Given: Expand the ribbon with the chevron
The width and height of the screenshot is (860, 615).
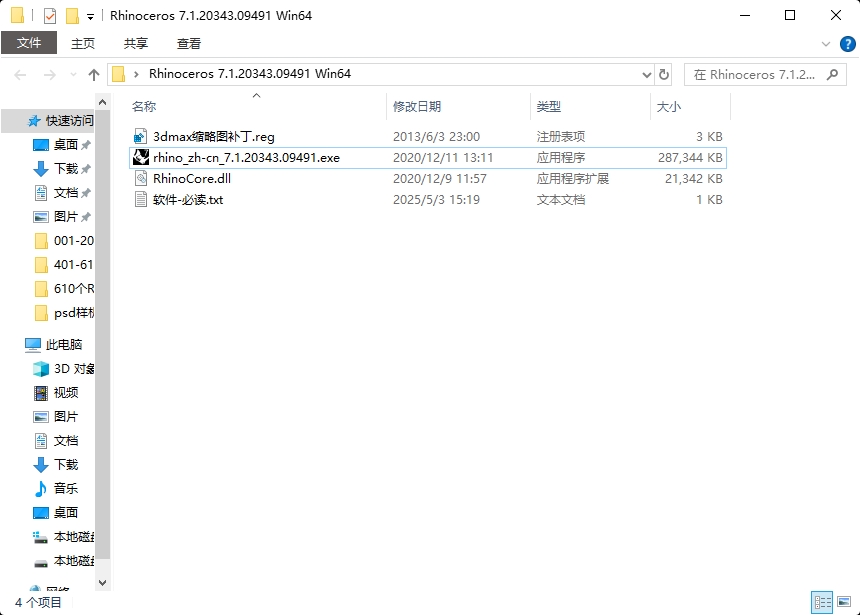Looking at the screenshot, I should pos(825,44).
